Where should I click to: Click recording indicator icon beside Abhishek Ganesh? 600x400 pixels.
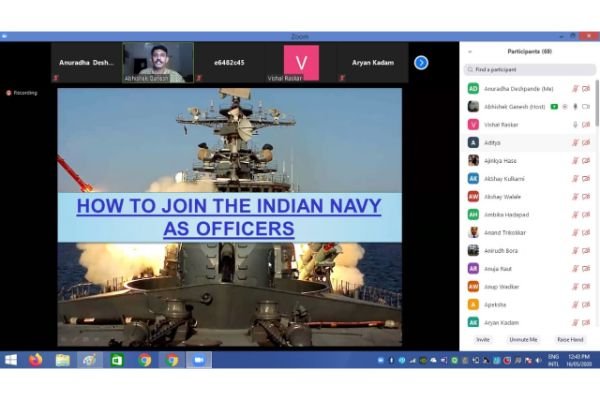pos(565,107)
